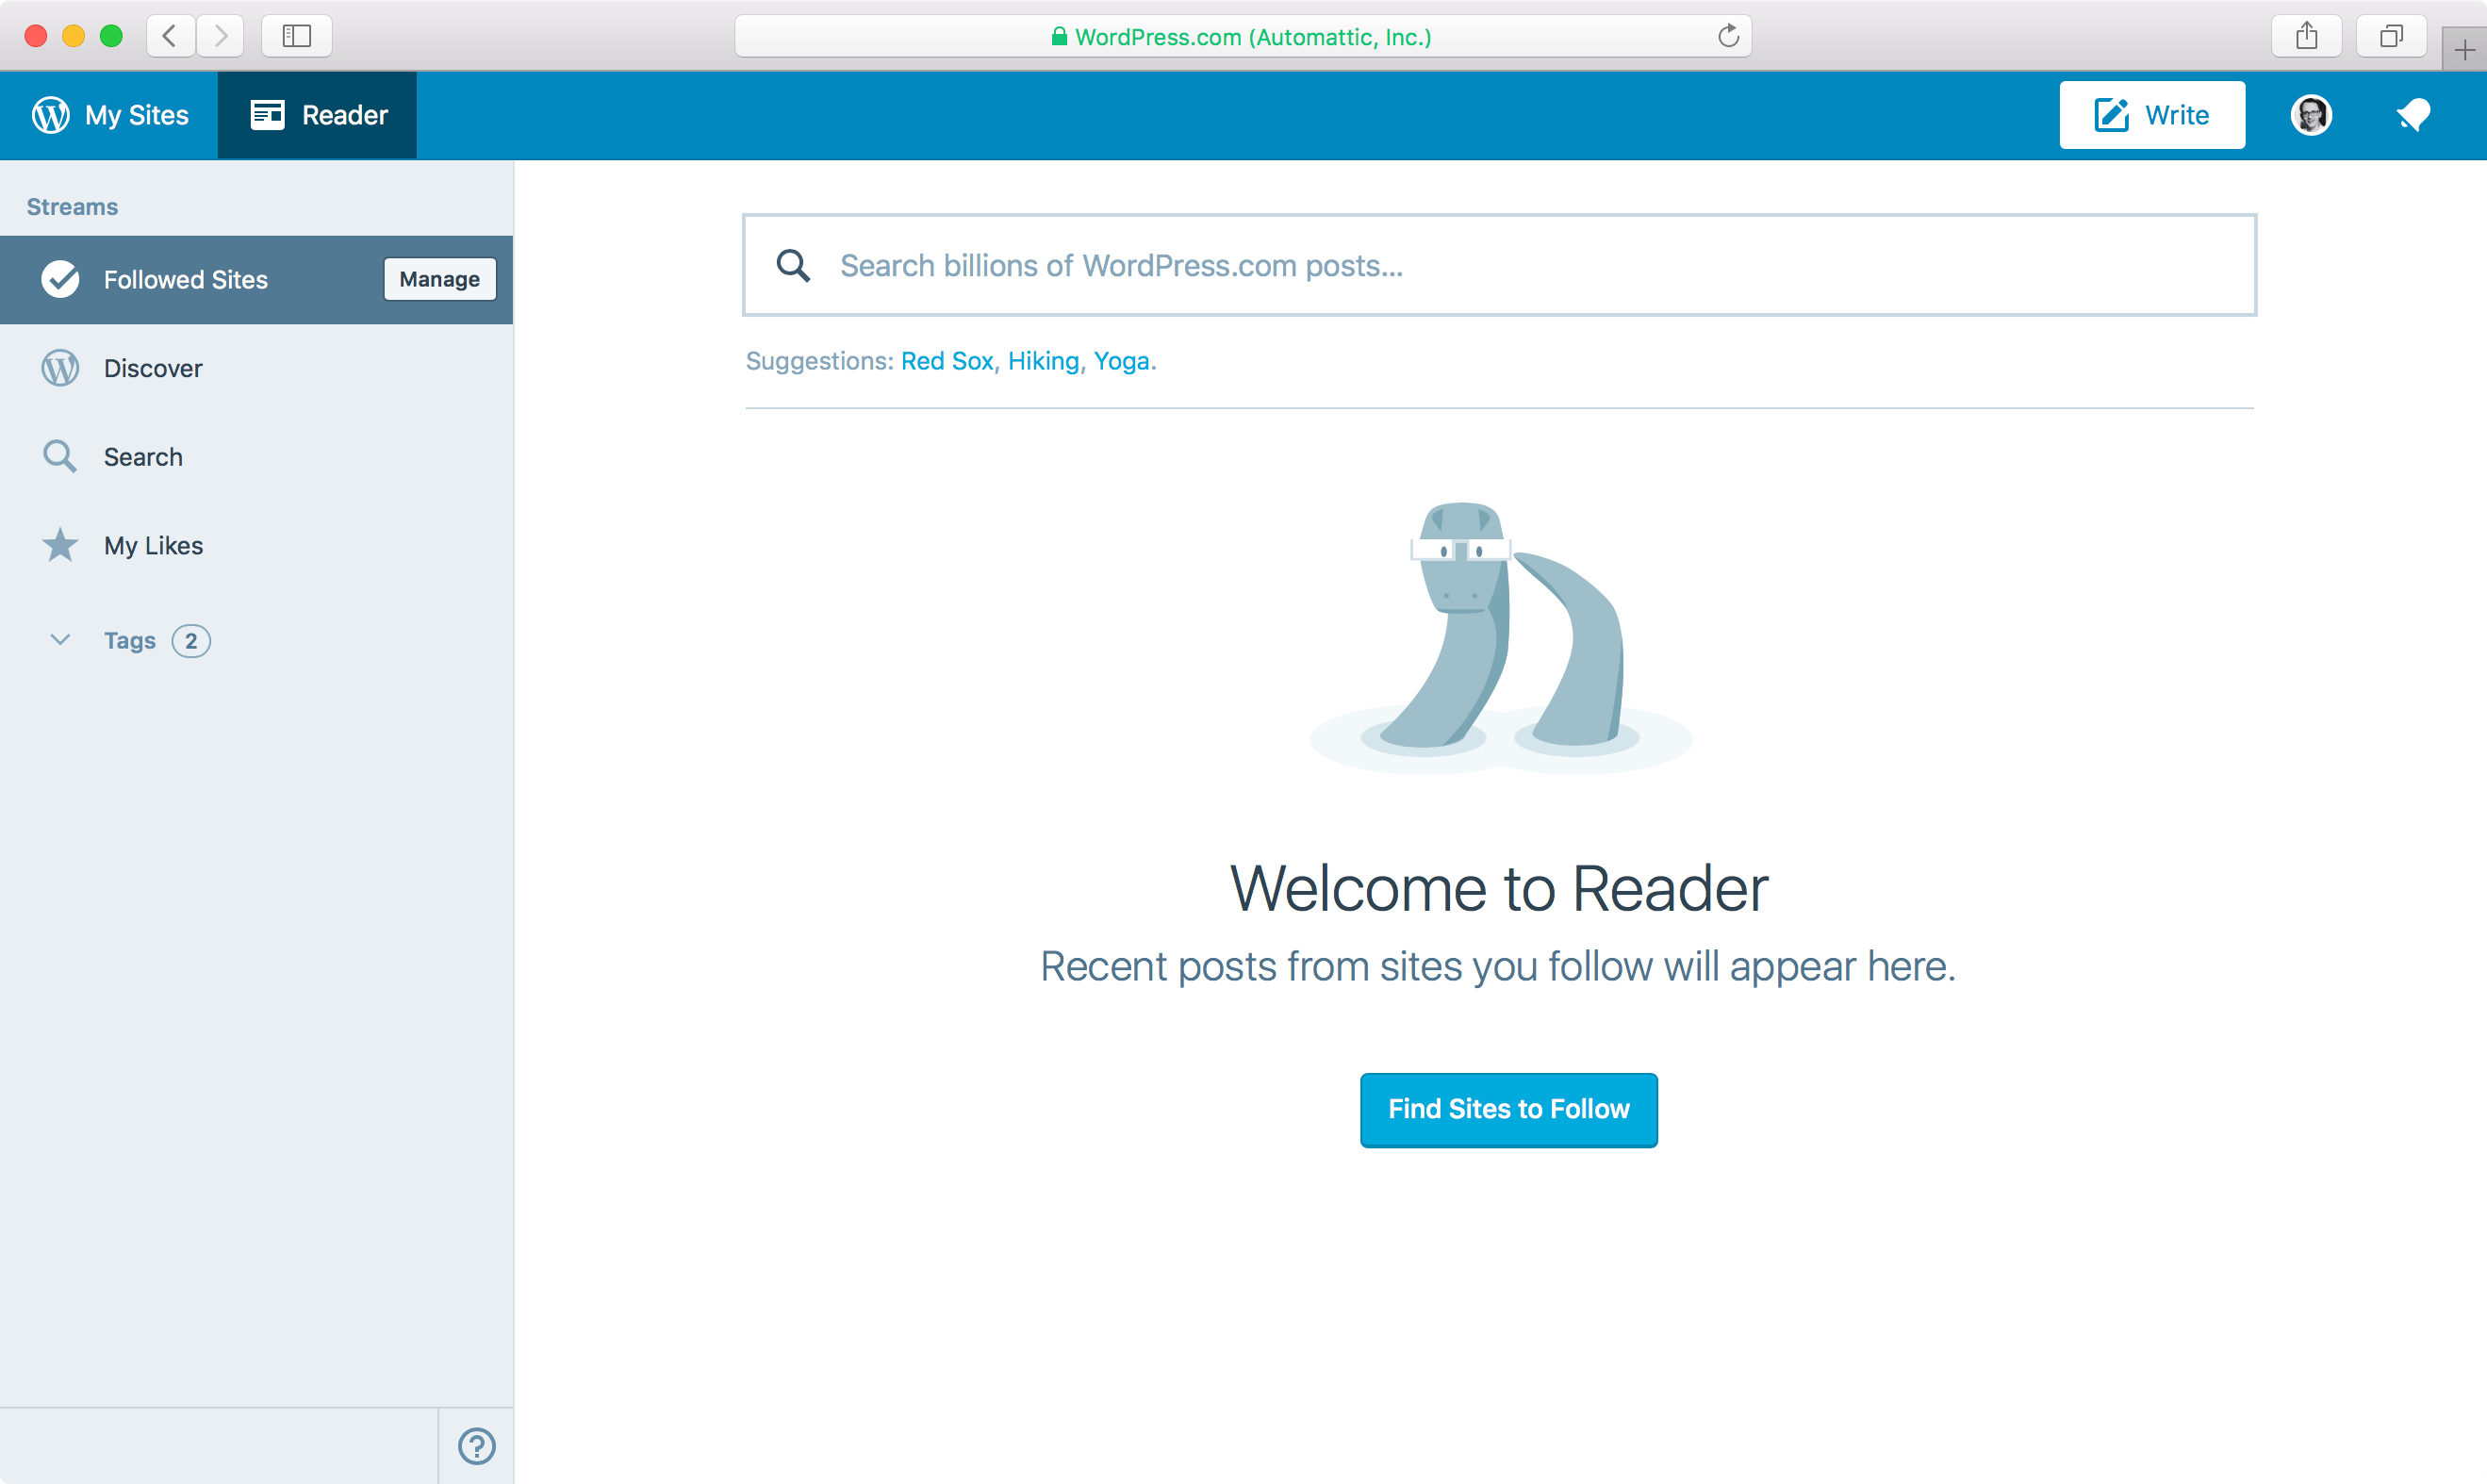Image resolution: width=2487 pixels, height=1484 pixels.
Task: Click Safari's reload page icon
Action: click(1728, 37)
